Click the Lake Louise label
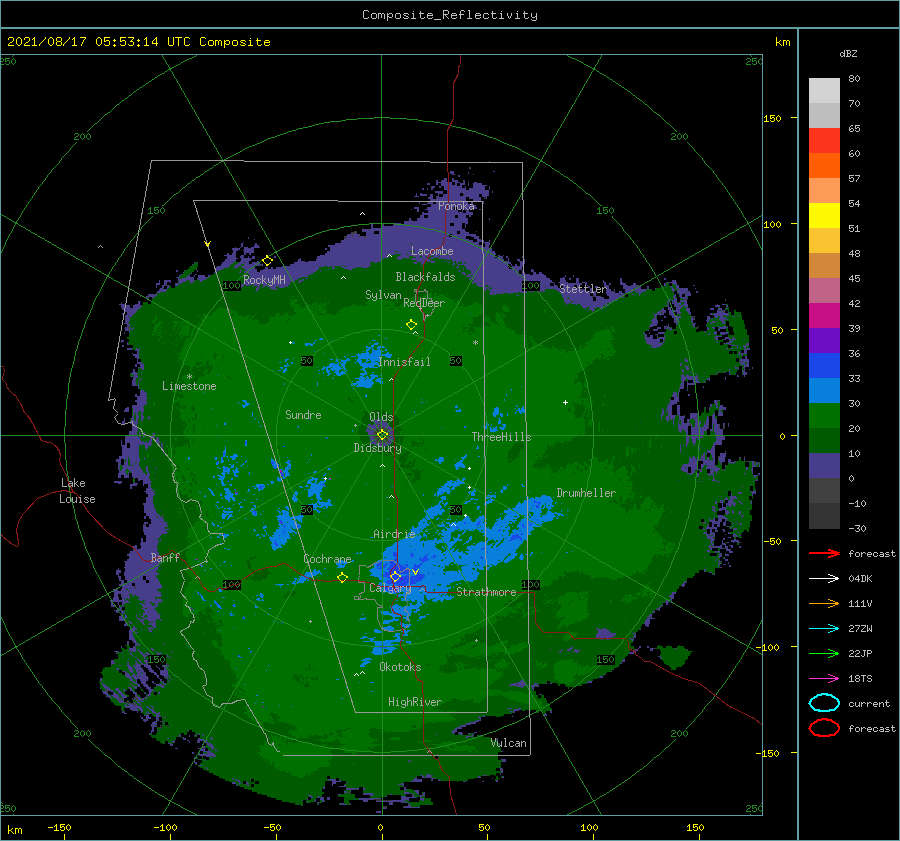The width and height of the screenshot is (900, 841). pos(77,491)
